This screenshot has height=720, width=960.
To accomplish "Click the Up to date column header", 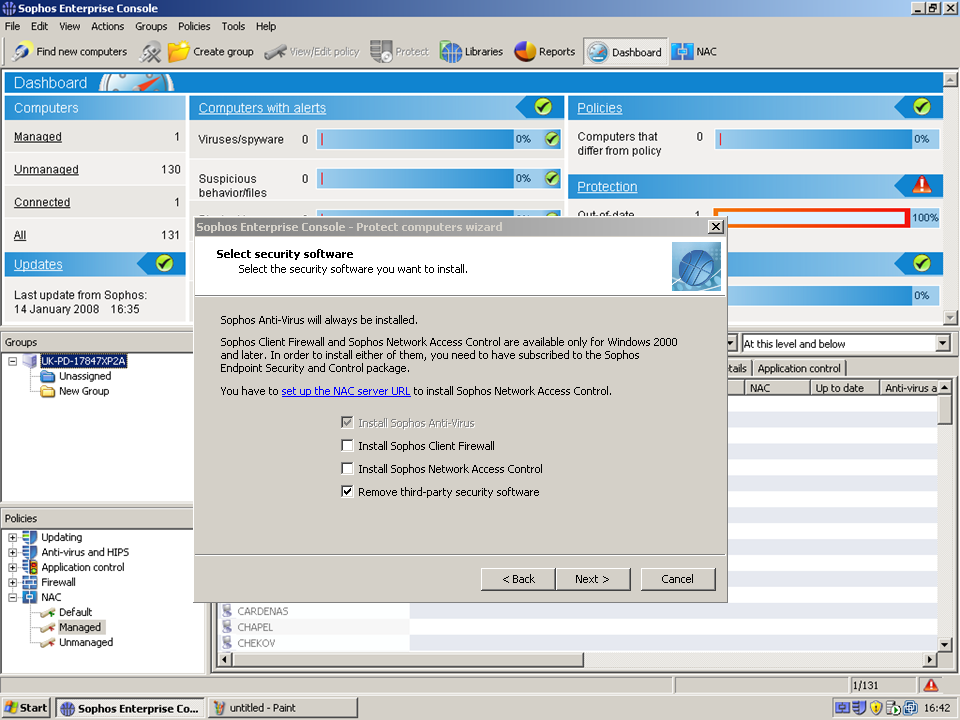I will (844, 388).
